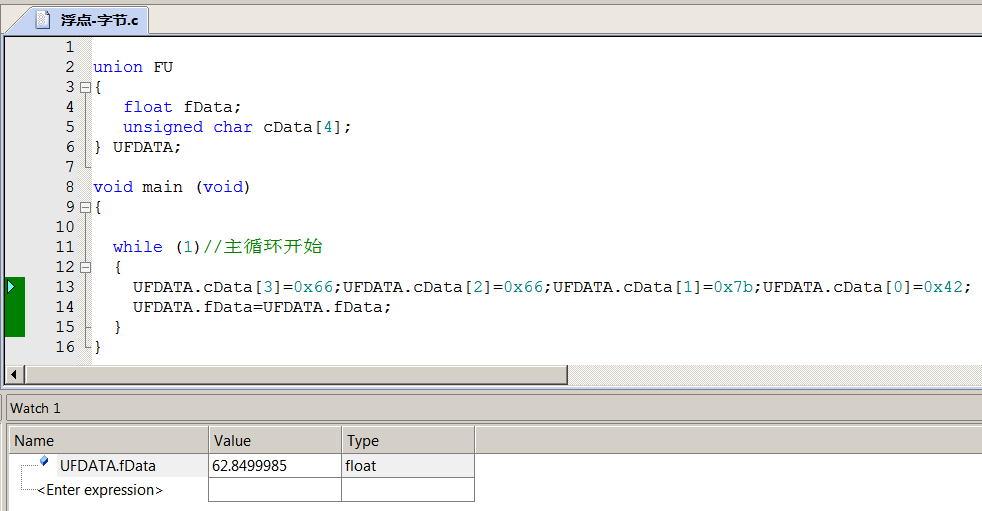Screen dimensions: 982x511
Task: Click the program counter arrow at line 13
Action: (x=11, y=287)
